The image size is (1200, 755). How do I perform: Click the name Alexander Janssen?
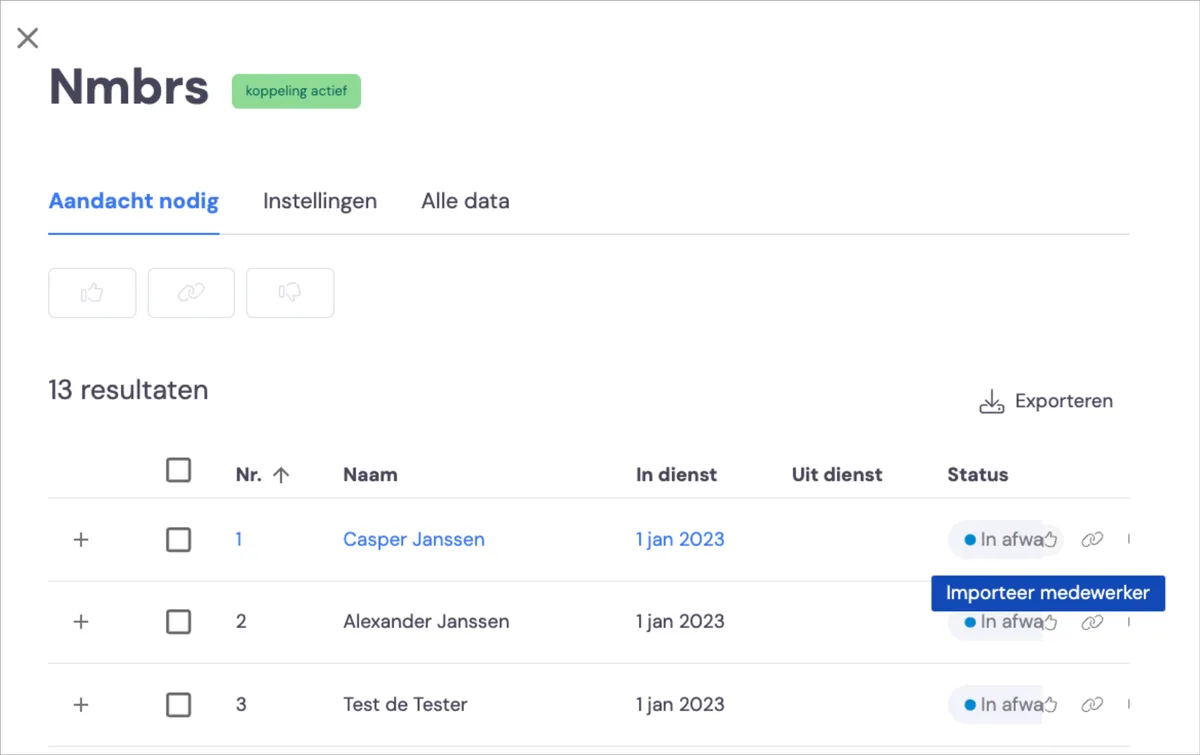426,622
